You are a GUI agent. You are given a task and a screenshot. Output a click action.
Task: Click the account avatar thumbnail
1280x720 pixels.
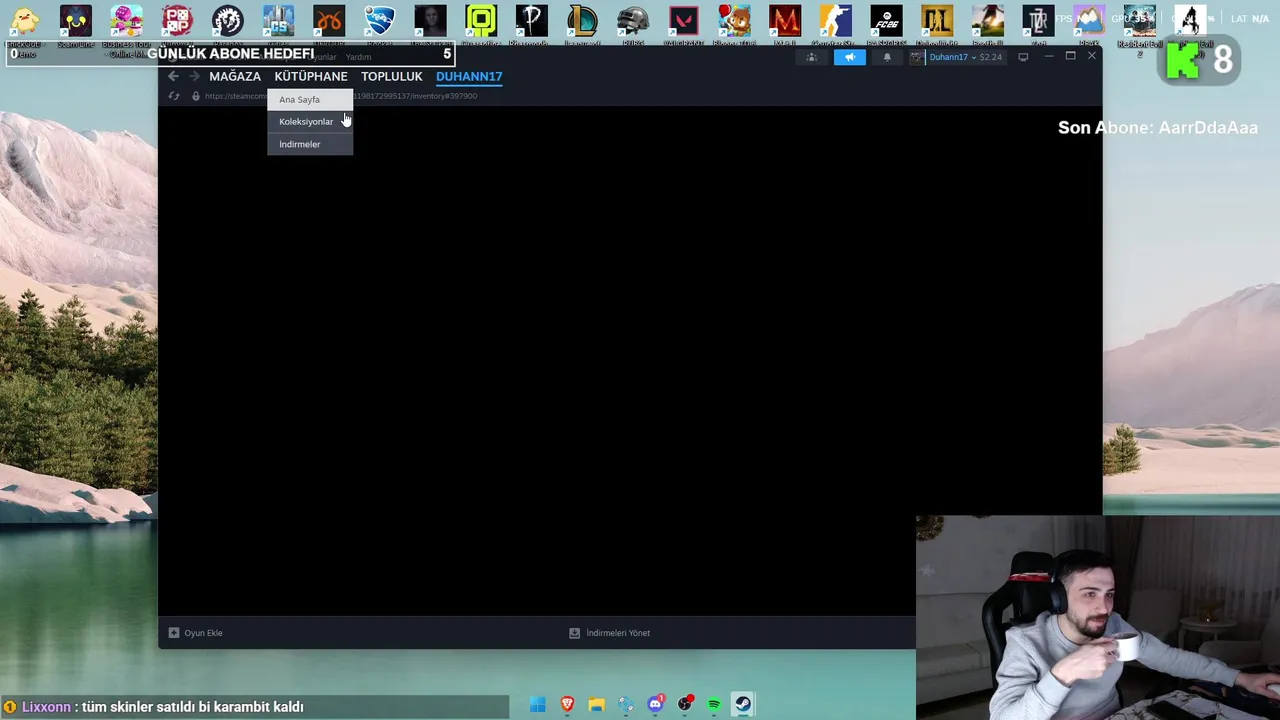pos(917,57)
